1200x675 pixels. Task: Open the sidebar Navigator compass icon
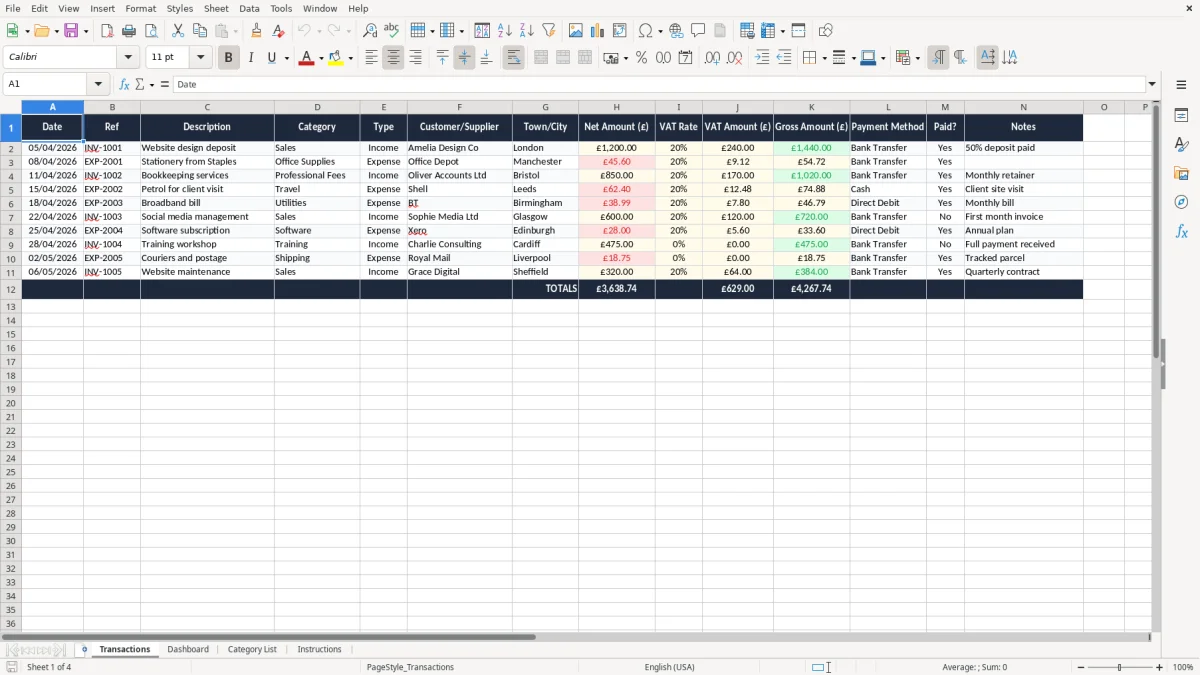(x=1181, y=202)
